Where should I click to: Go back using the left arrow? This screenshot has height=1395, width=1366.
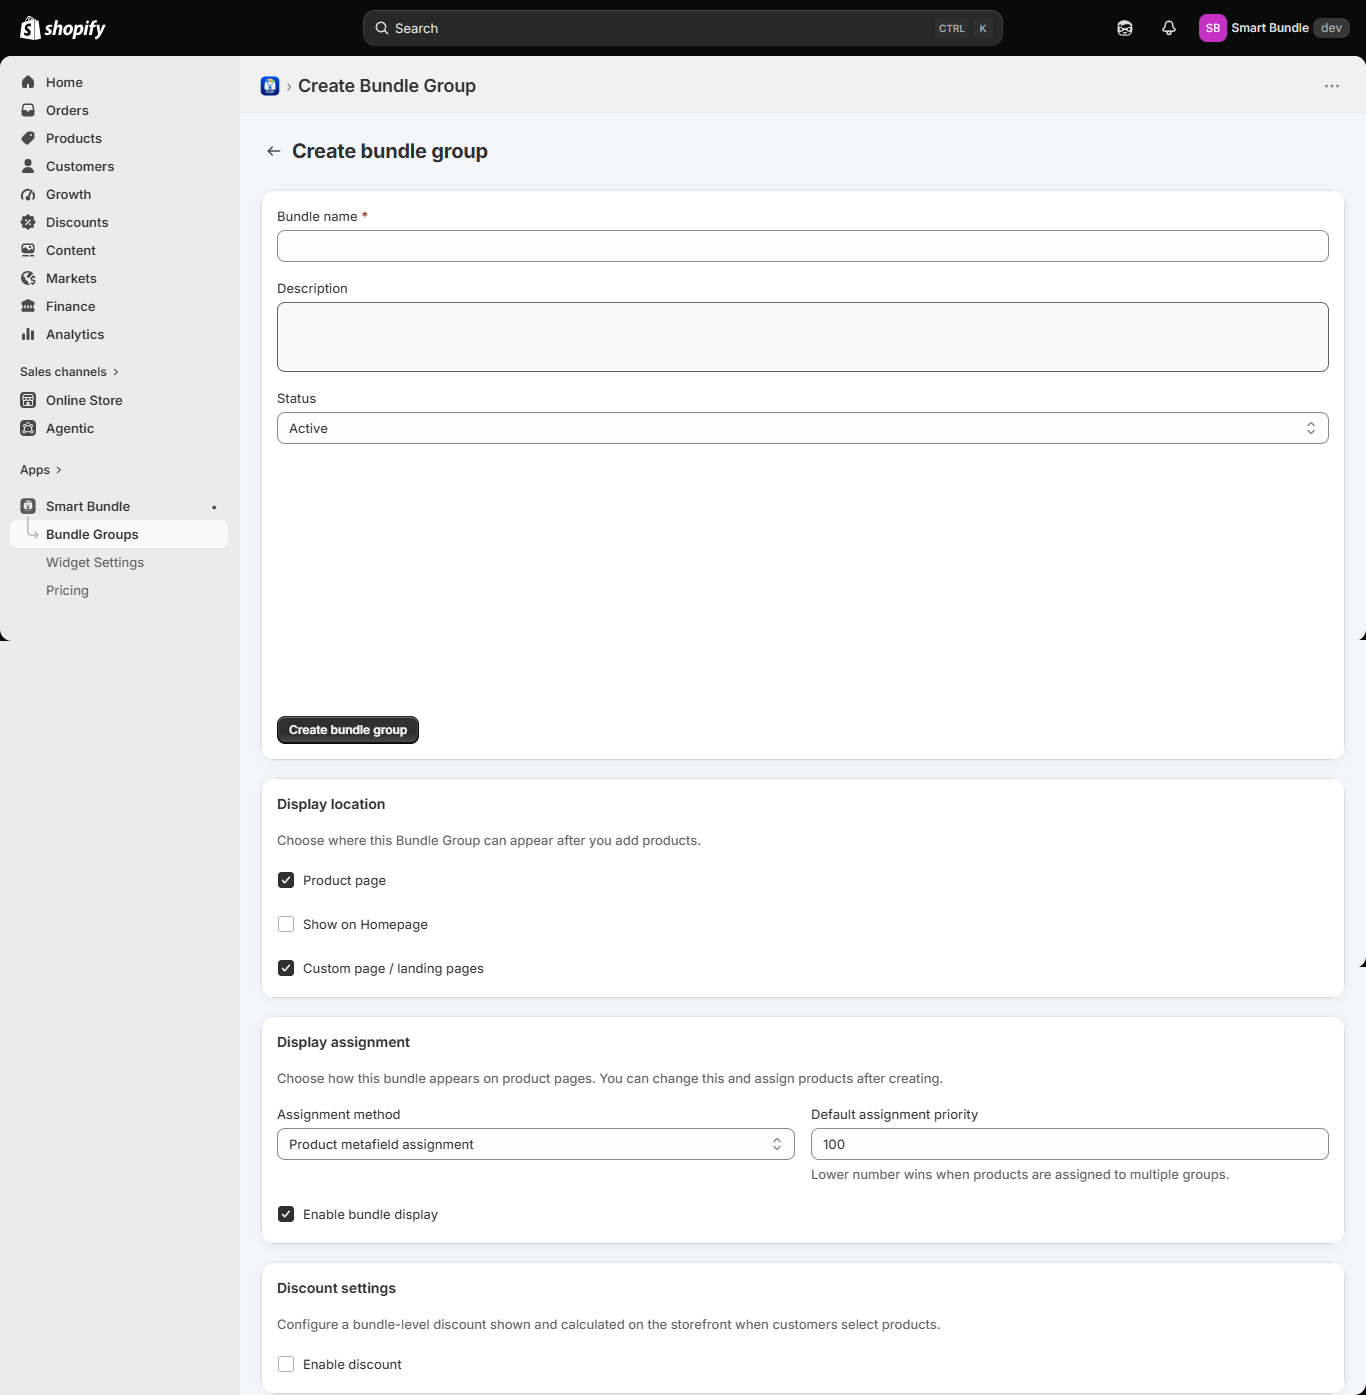(274, 151)
